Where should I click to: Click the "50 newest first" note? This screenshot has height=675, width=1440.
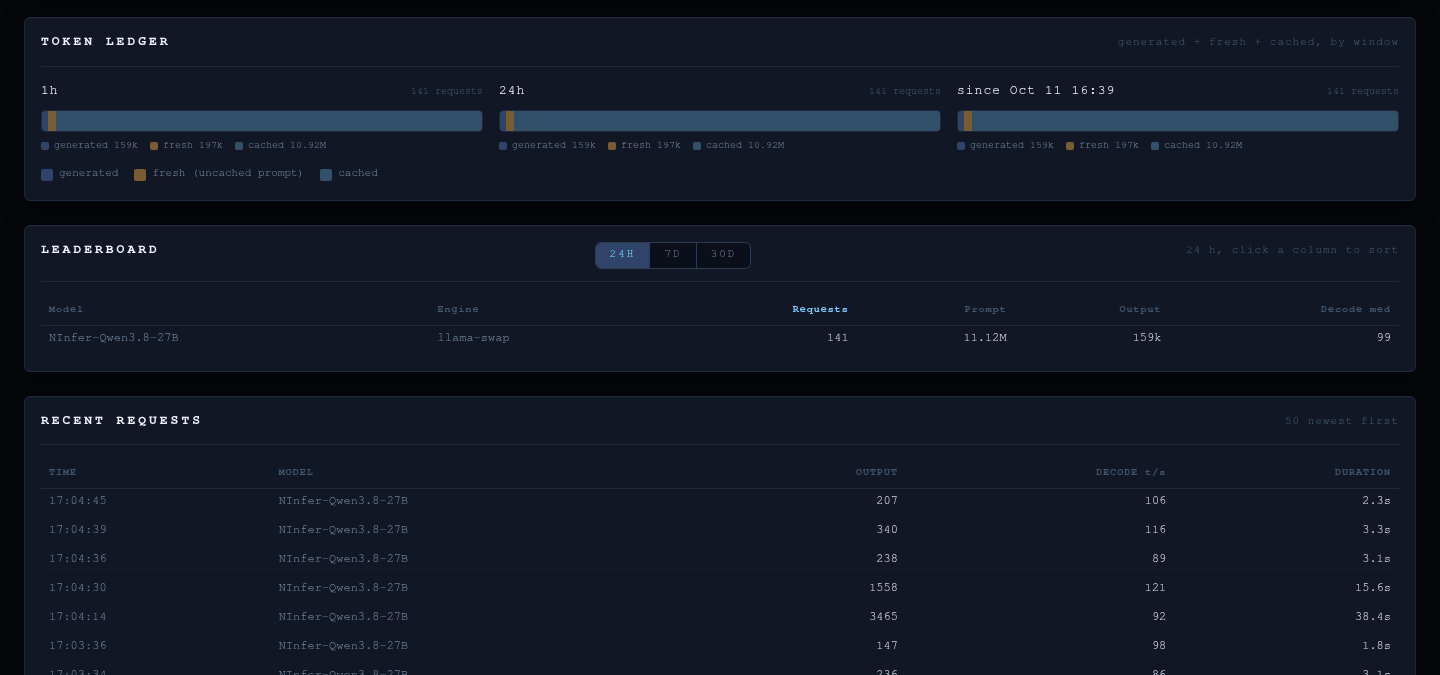[1342, 421]
